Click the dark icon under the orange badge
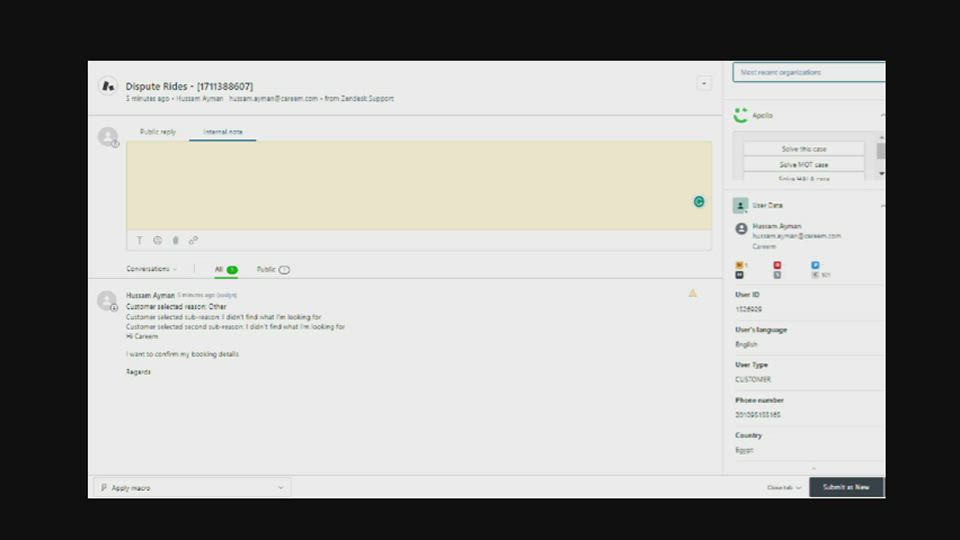 pyautogui.click(x=739, y=275)
